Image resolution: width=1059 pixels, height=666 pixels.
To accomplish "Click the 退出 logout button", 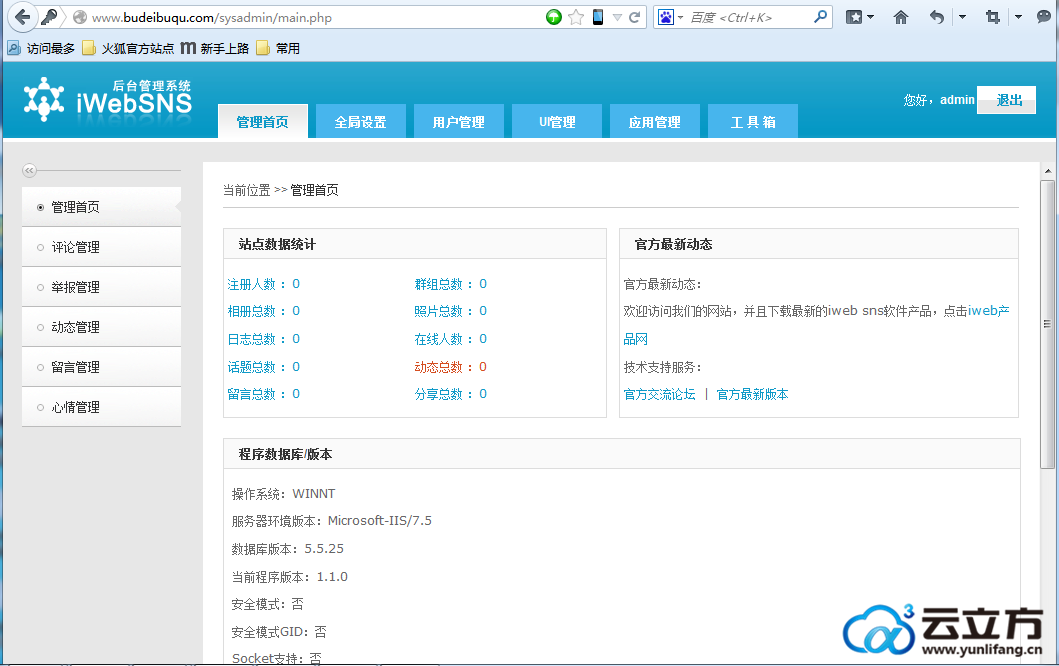I will coord(1006,100).
